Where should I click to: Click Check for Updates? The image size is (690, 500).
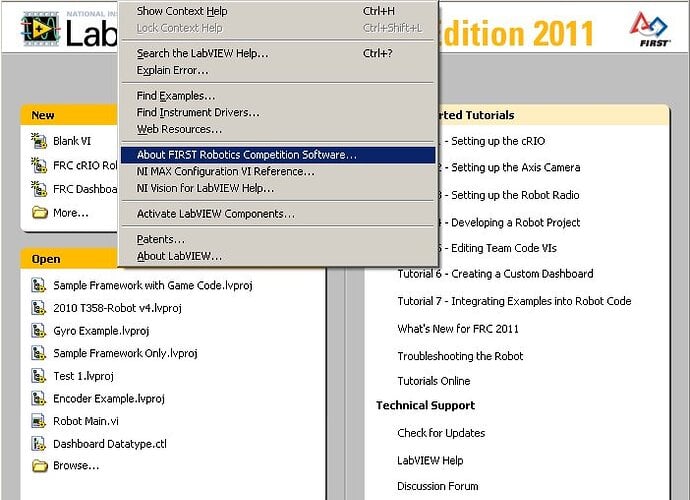click(x=441, y=433)
